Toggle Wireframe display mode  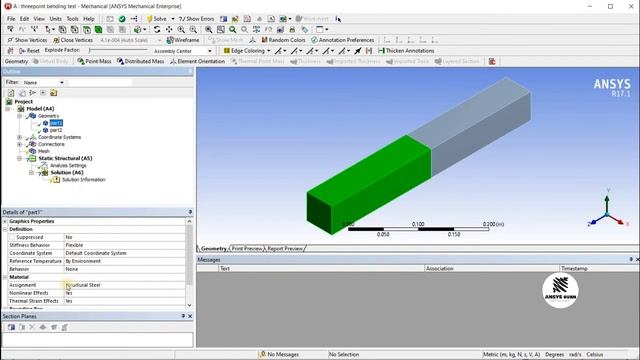click(x=183, y=40)
